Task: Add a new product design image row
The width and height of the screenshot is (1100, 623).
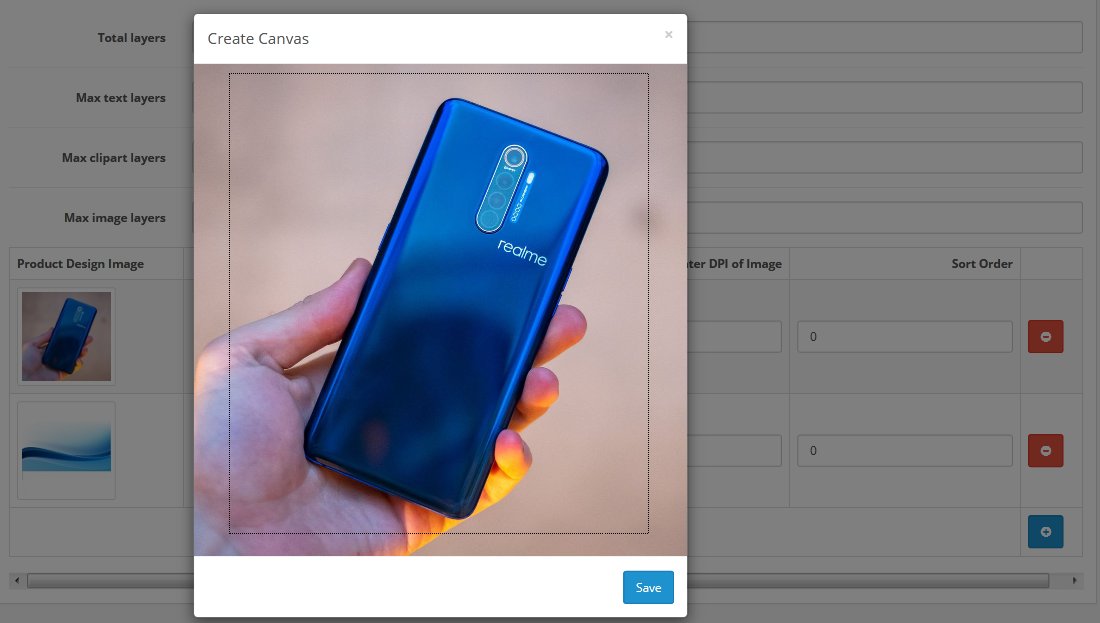Action: (1045, 532)
